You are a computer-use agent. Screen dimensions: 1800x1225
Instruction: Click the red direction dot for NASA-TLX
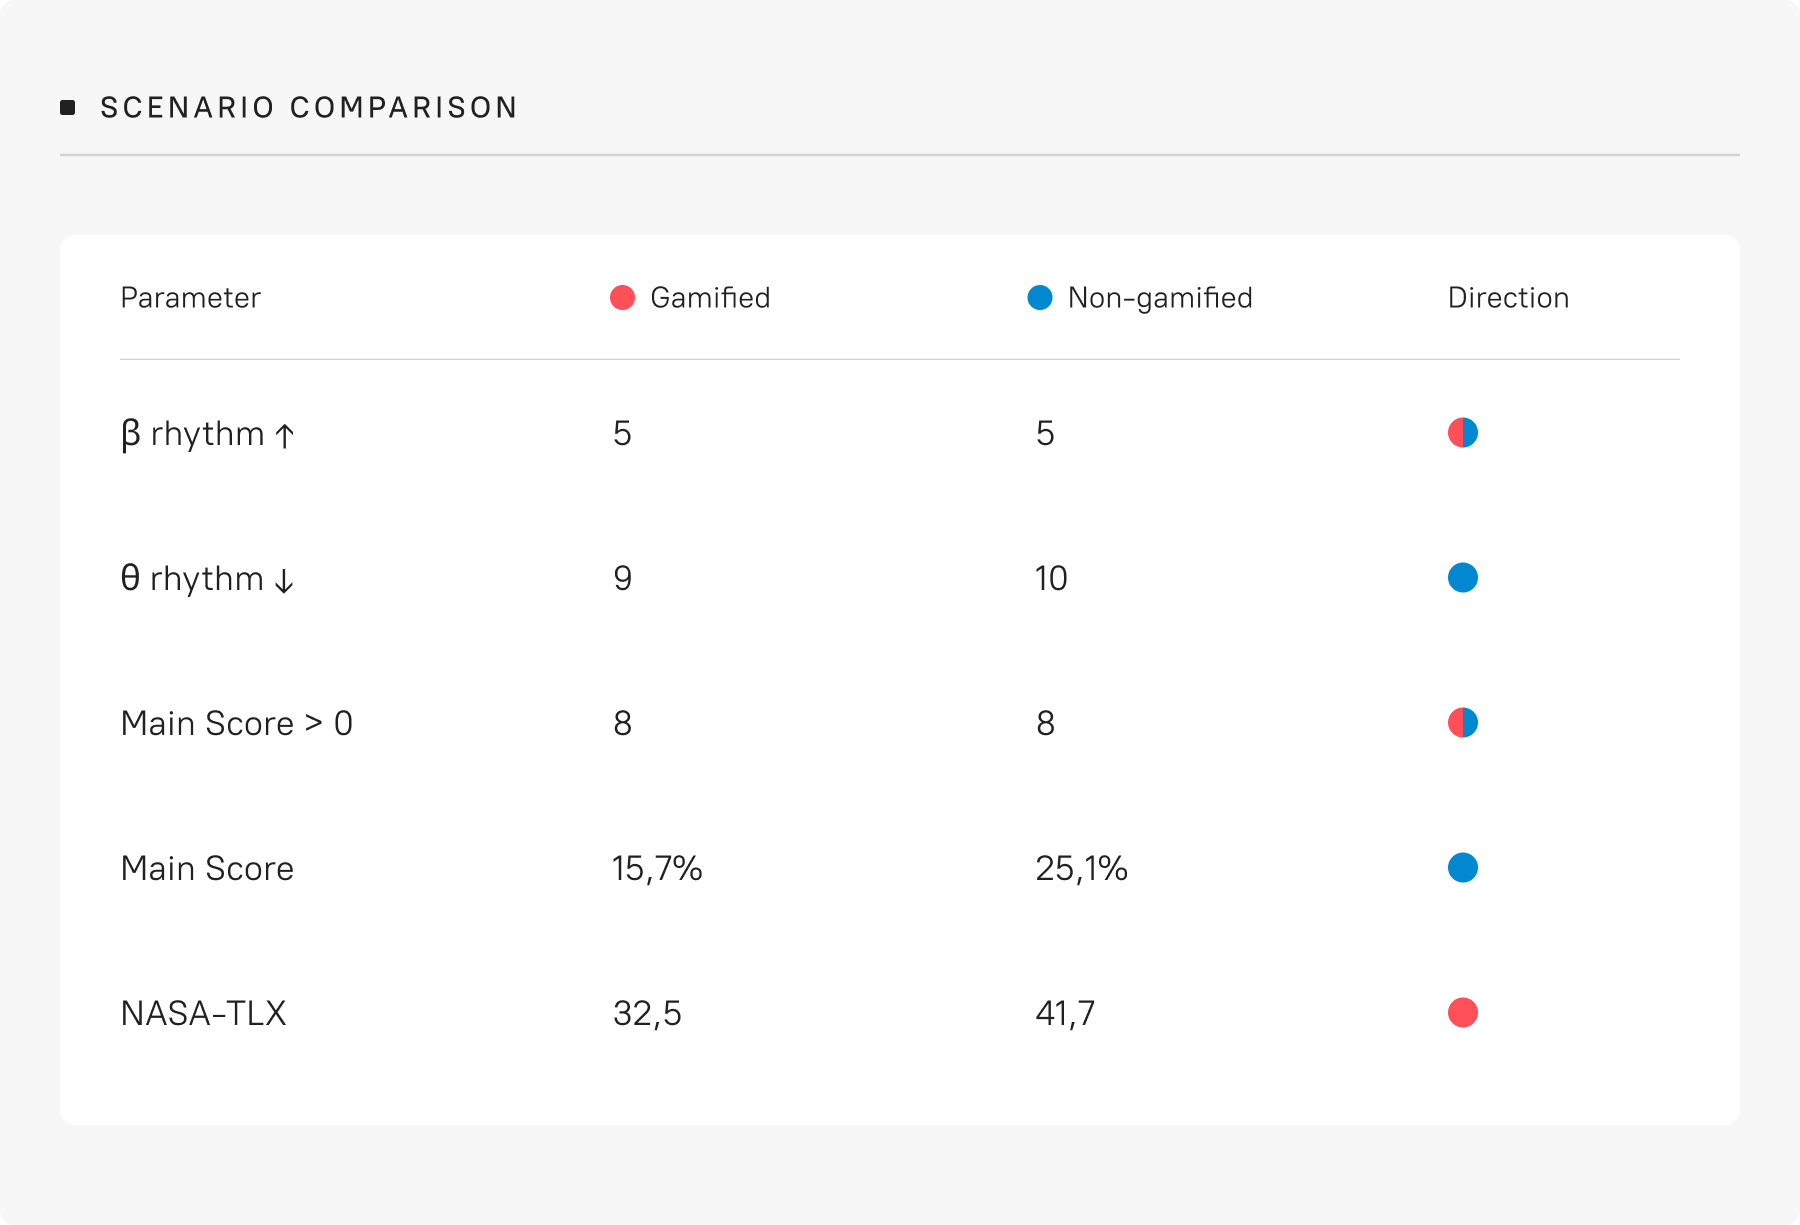click(x=1463, y=1013)
